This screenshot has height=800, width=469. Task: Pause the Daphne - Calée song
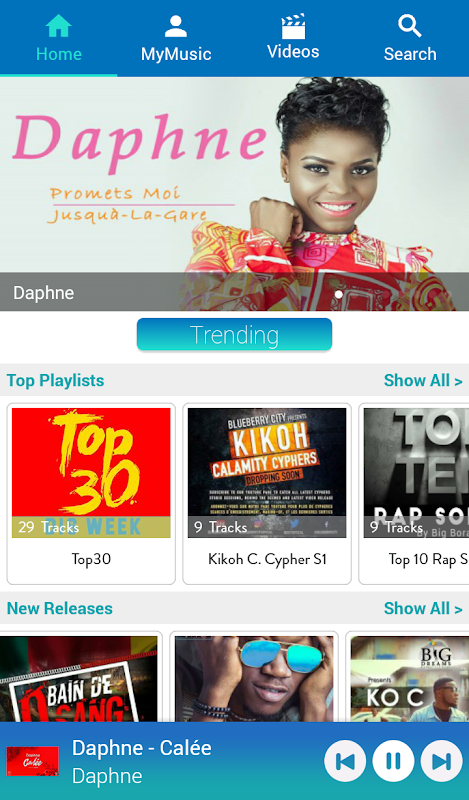393,761
